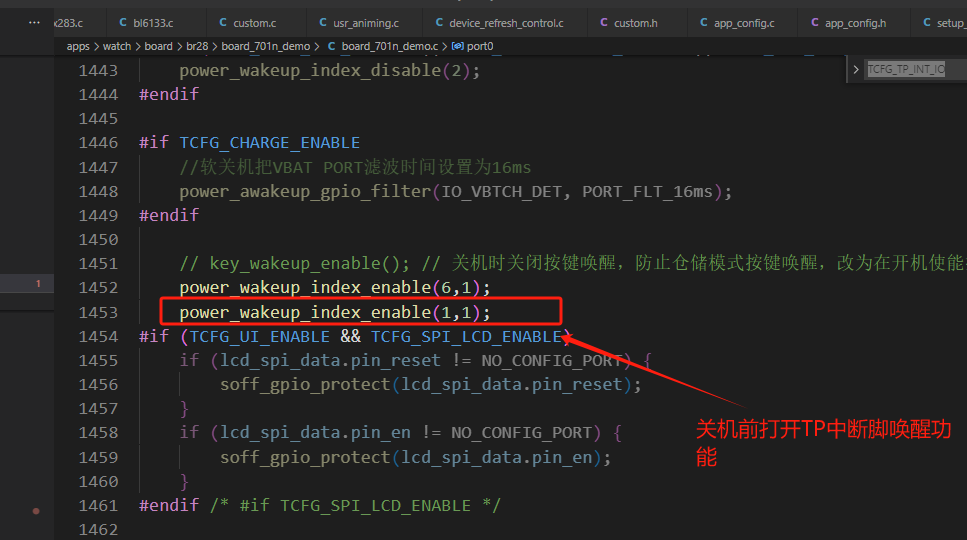Click TCFG_UI_ENABLE macro on line 1454
967x540 pixels.
pos(260,337)
